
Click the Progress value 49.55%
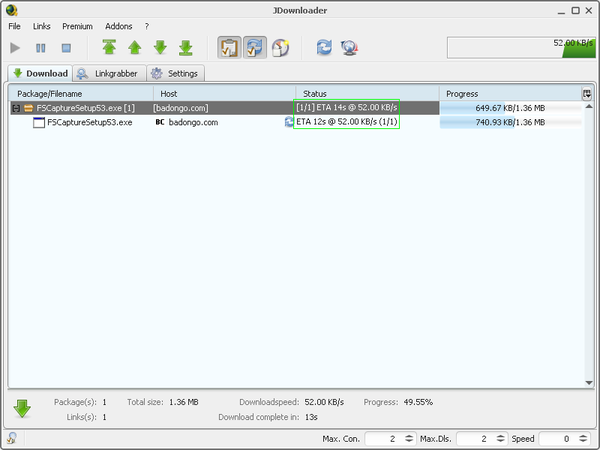point(418,402)
